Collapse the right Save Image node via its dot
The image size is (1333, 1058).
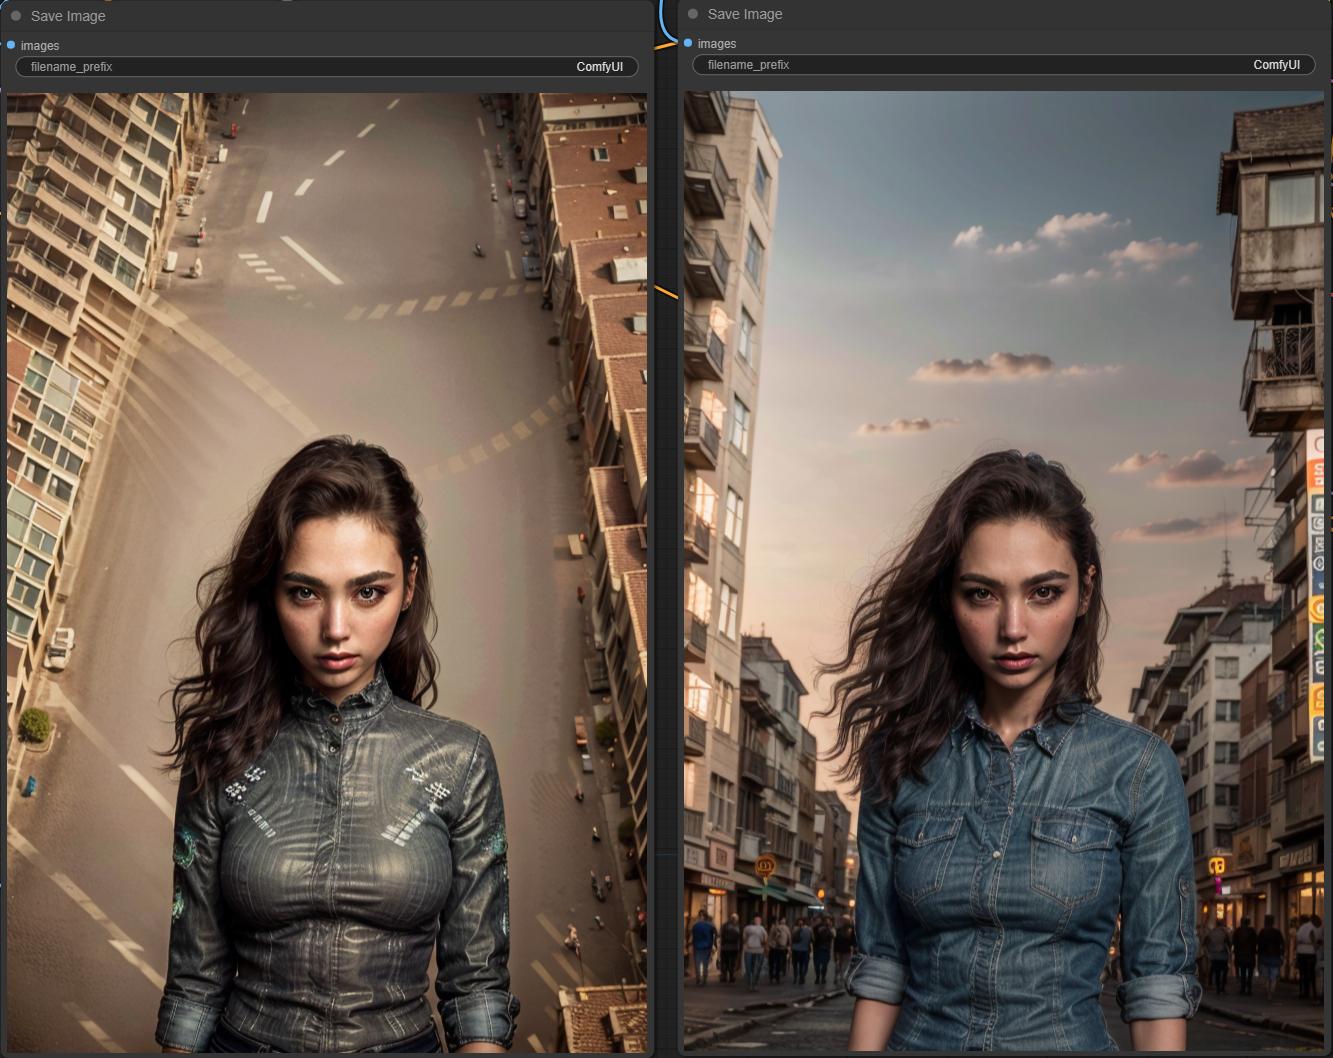(693, 14)
